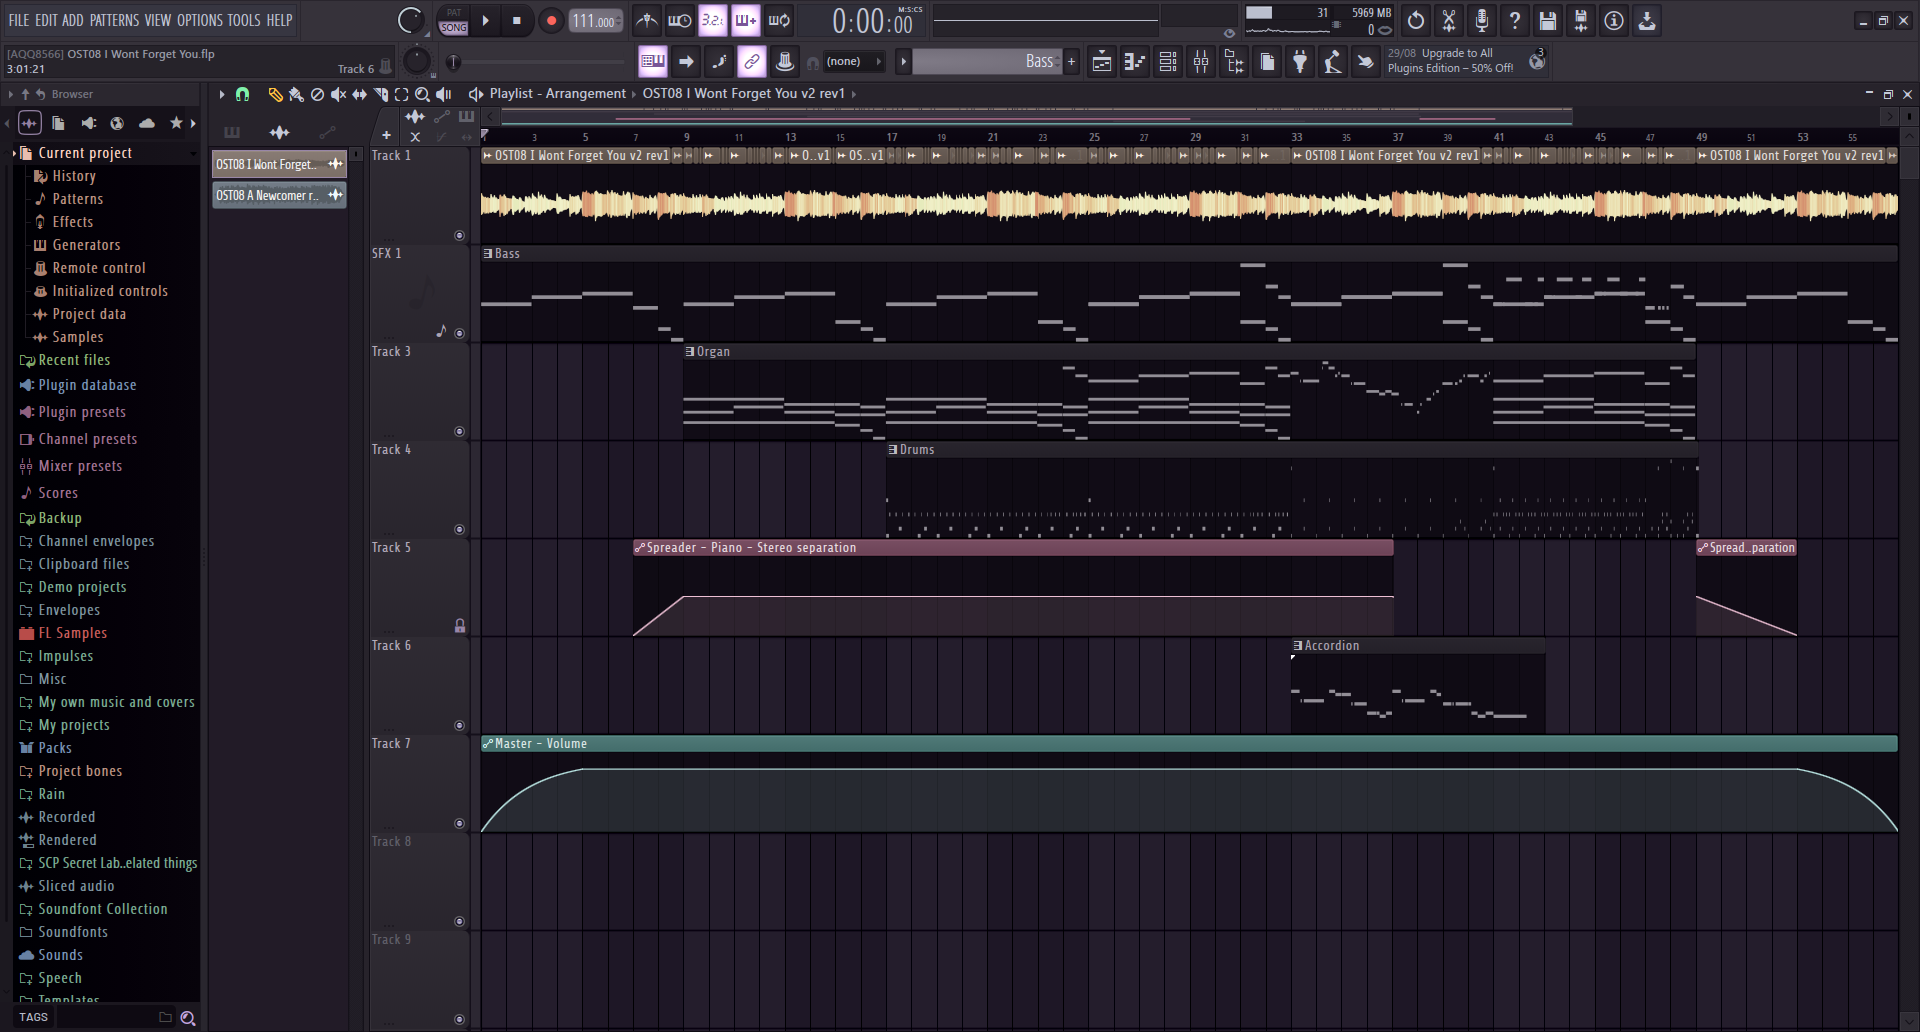Open the OPTIONS menu
The height and width of the screenshot is (1032, 1920).
point(200,20)
